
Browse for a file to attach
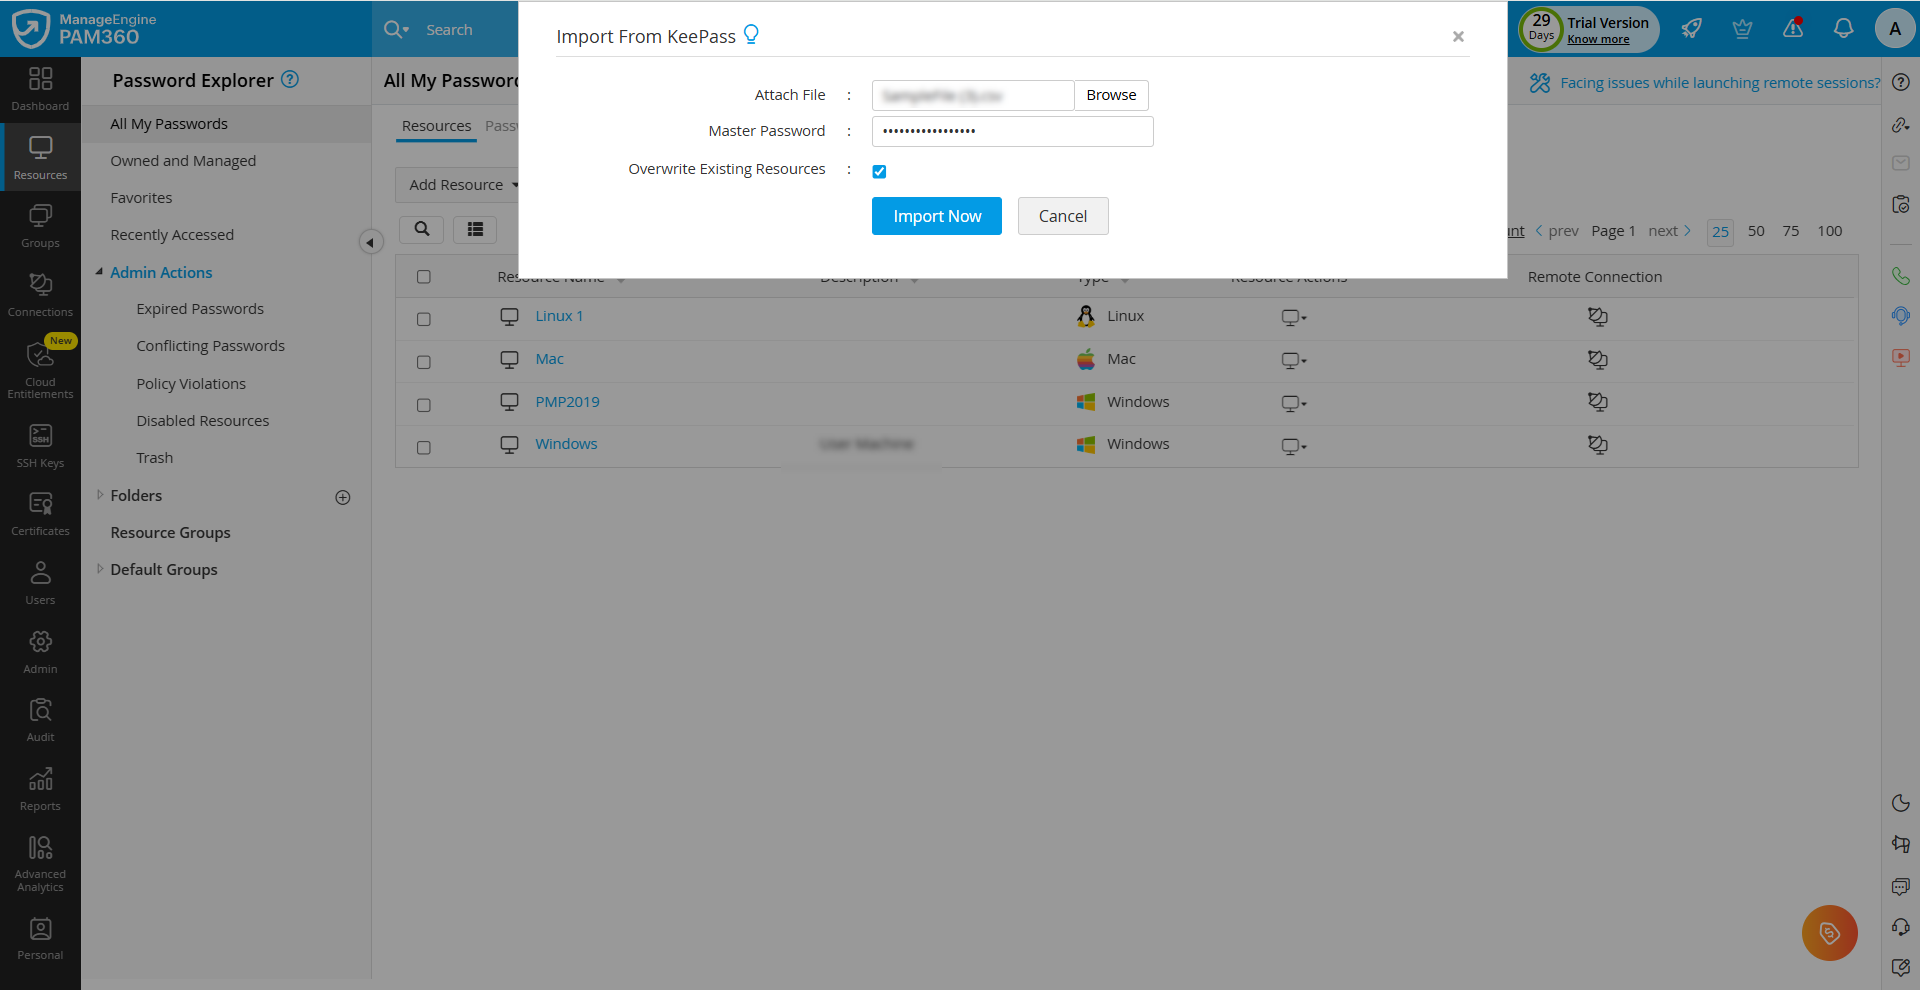click(x=1111, y=95)
